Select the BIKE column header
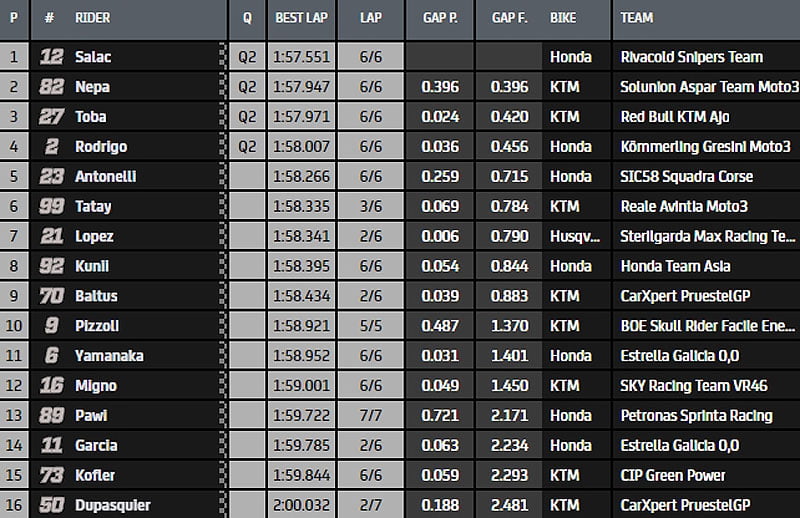The width and height of the screenshot is (800, 518). point(570,17)
